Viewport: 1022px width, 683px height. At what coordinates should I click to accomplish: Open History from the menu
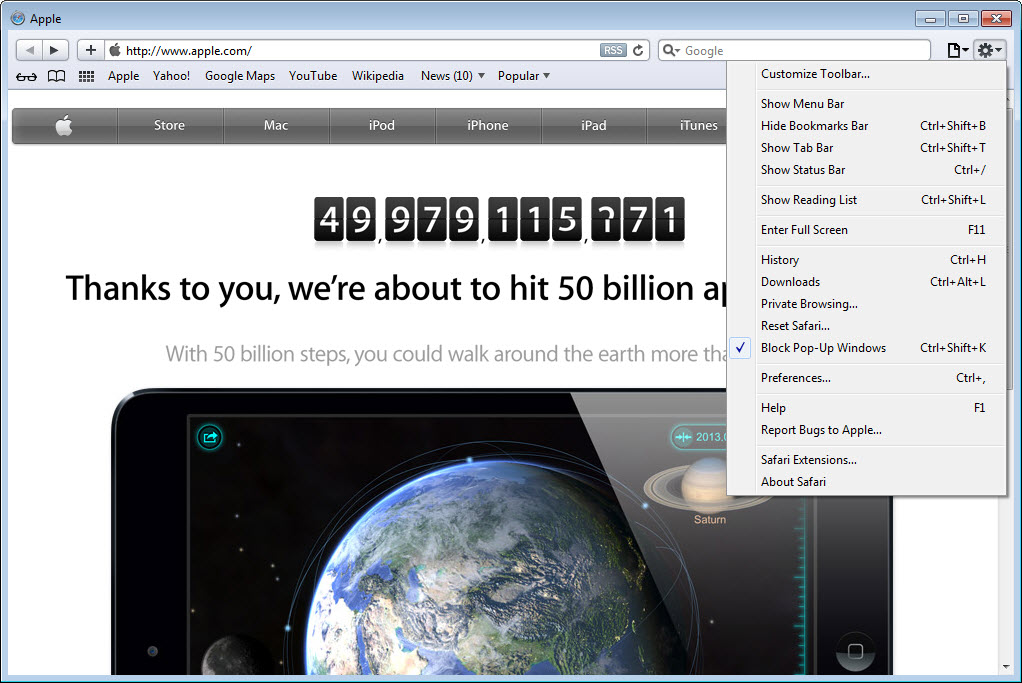point(866,260)
